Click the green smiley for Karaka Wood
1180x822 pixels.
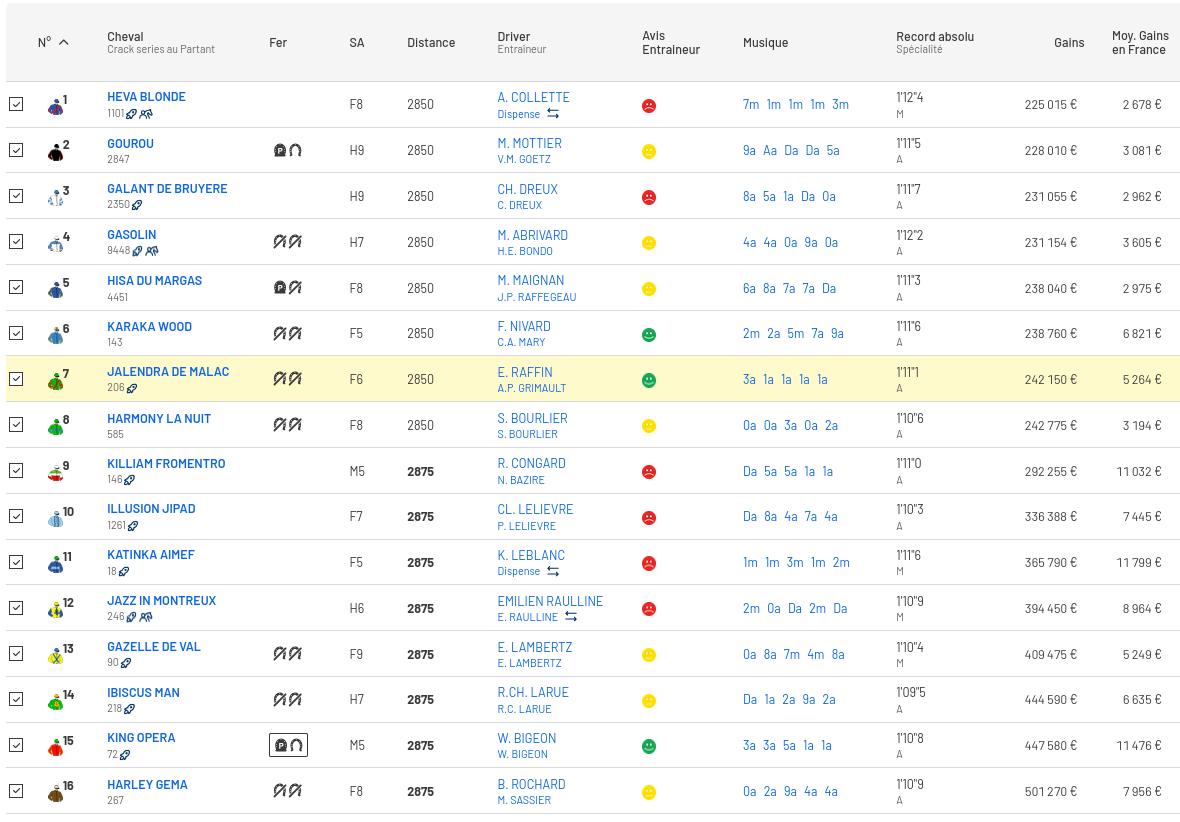coord(649,334)
